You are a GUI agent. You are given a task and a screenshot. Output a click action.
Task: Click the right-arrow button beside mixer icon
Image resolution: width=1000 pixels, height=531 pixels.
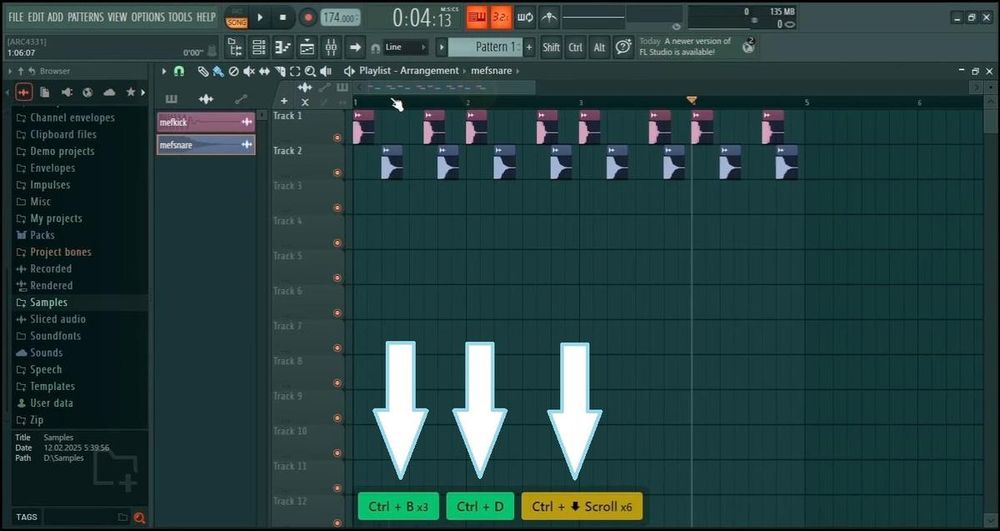[355, 47]
